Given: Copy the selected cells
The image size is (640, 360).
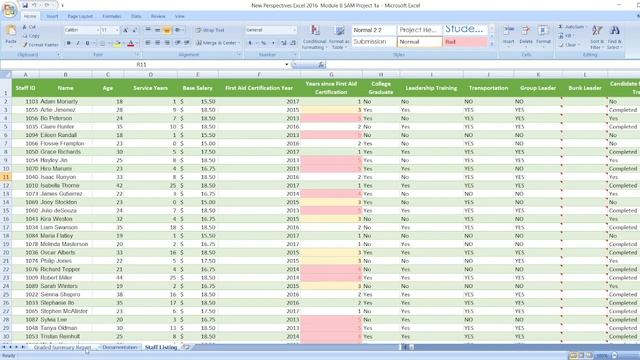Looking at the screenshot, I should (31, 36).
